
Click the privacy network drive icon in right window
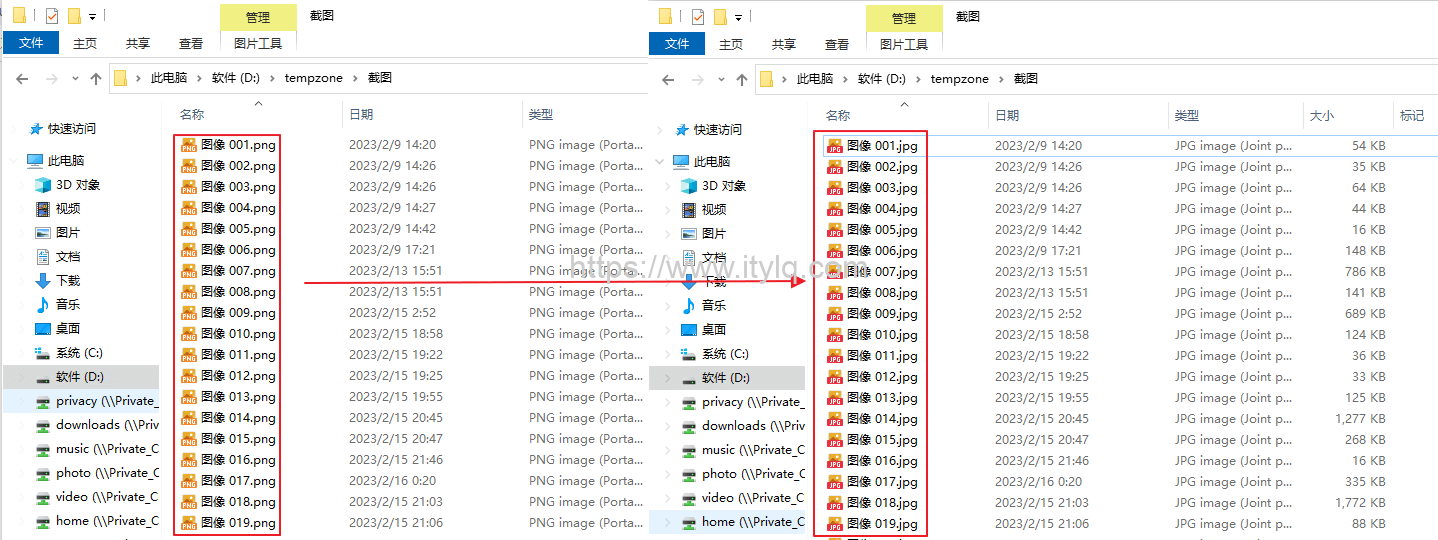point(689,402)
